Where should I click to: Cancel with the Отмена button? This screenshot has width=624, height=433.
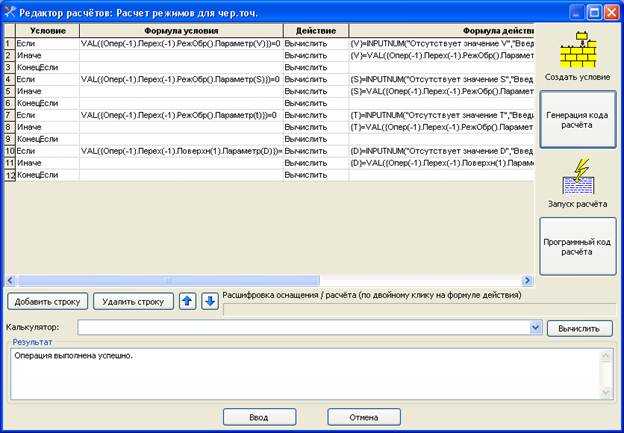pos(364,417)
